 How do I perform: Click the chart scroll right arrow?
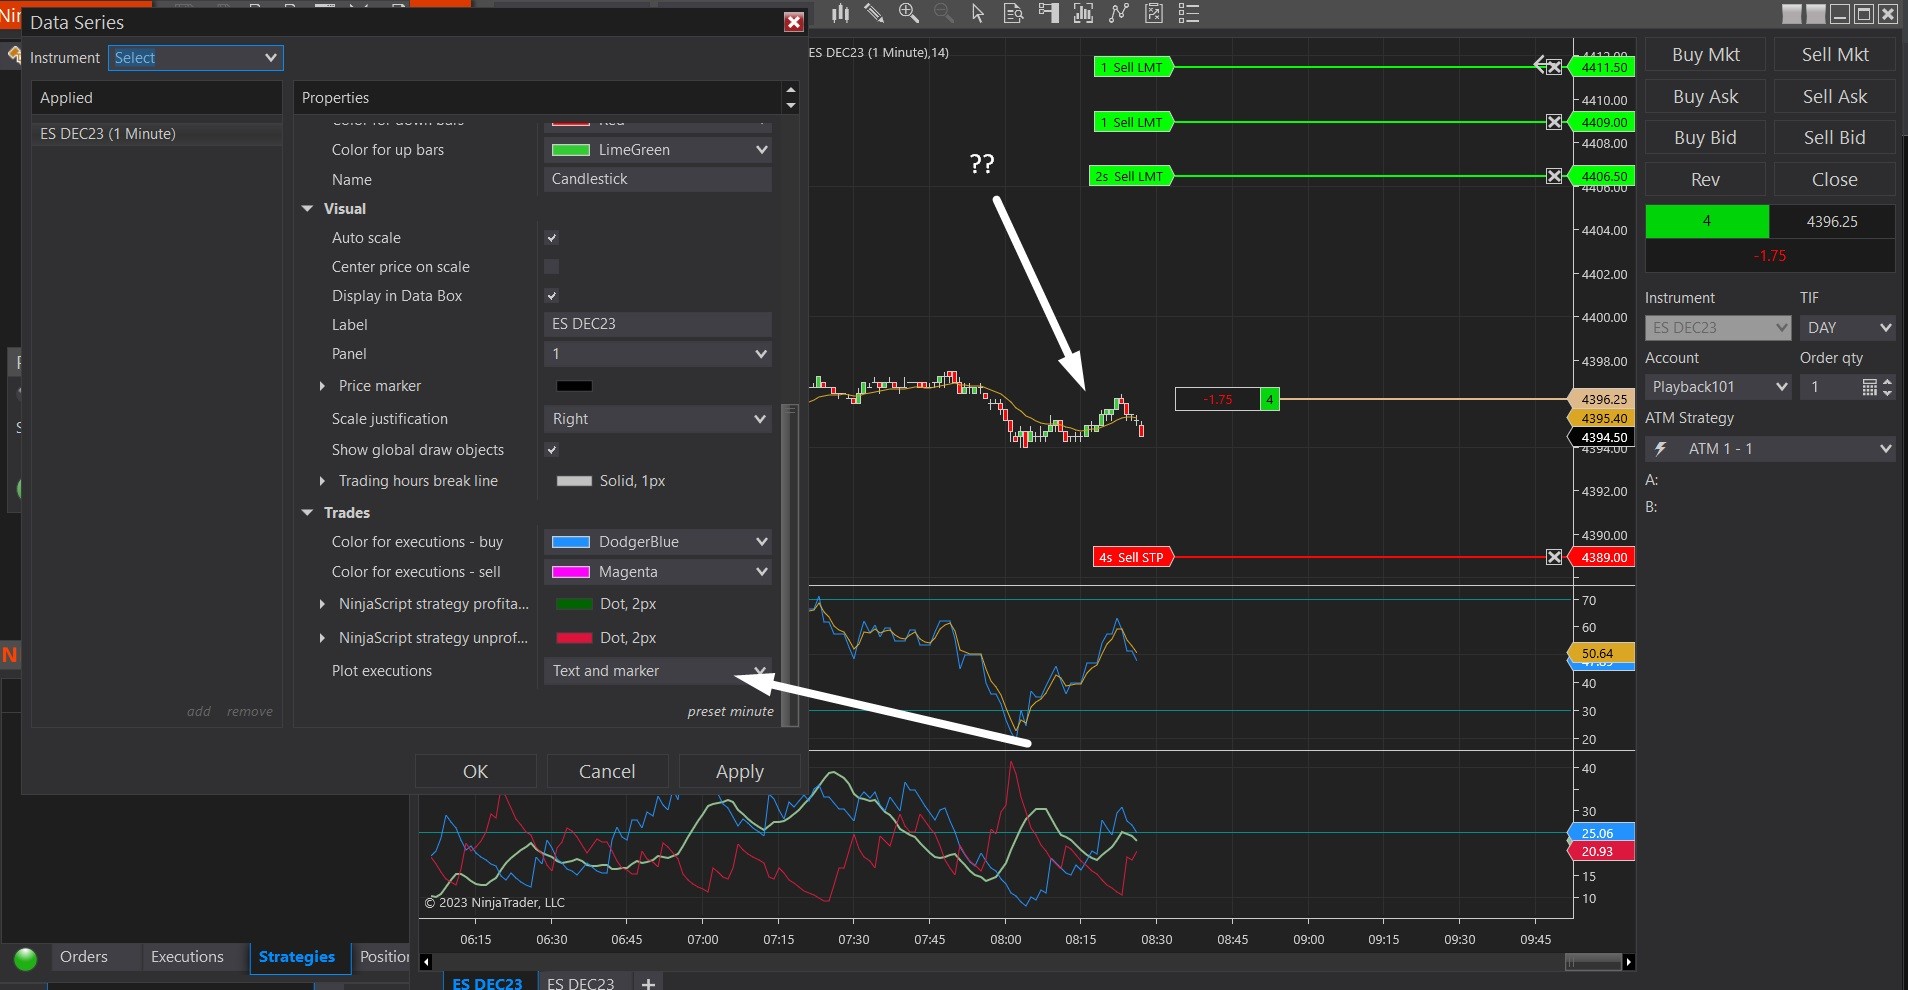1629,962
